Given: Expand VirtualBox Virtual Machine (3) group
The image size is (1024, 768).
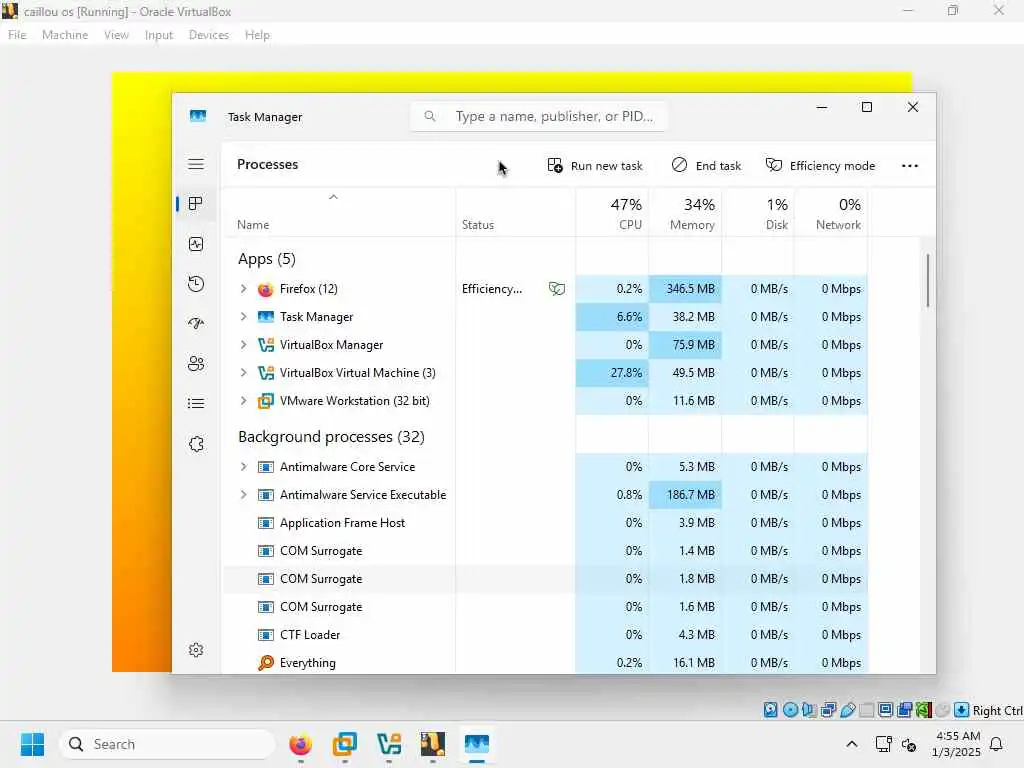Looking at the screenshot, I should click(x=244, y=373).
